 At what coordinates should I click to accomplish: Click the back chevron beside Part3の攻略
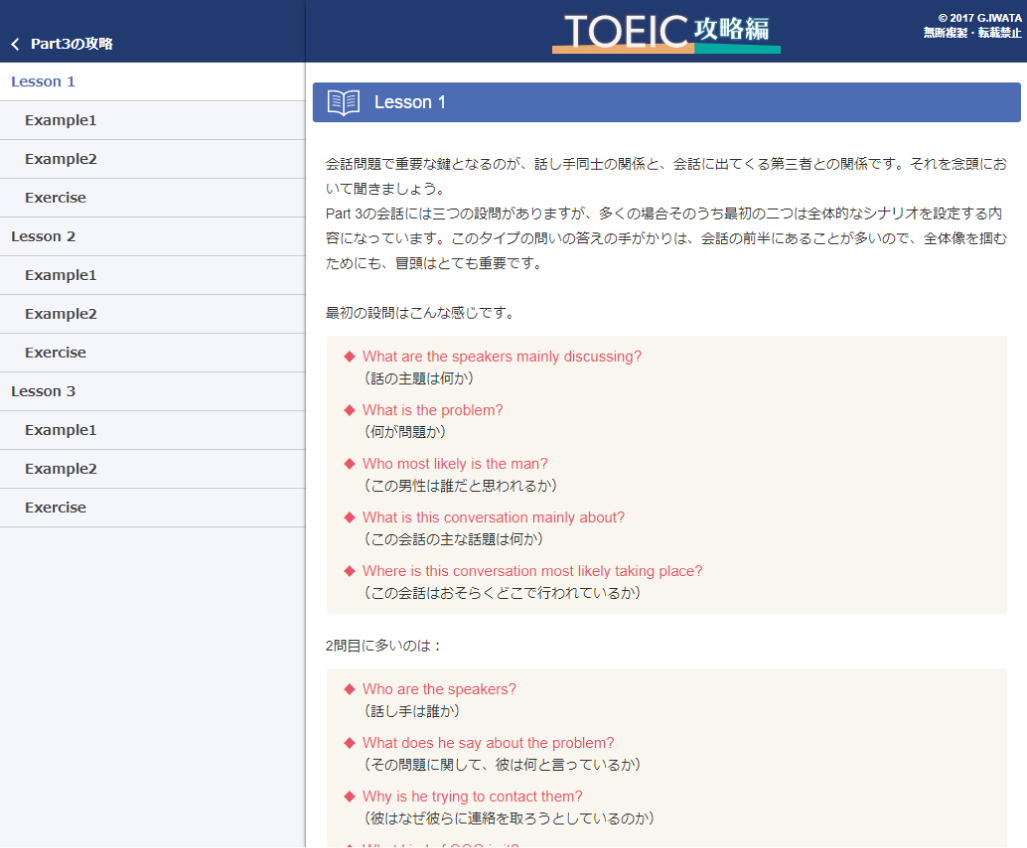(15, 44)
